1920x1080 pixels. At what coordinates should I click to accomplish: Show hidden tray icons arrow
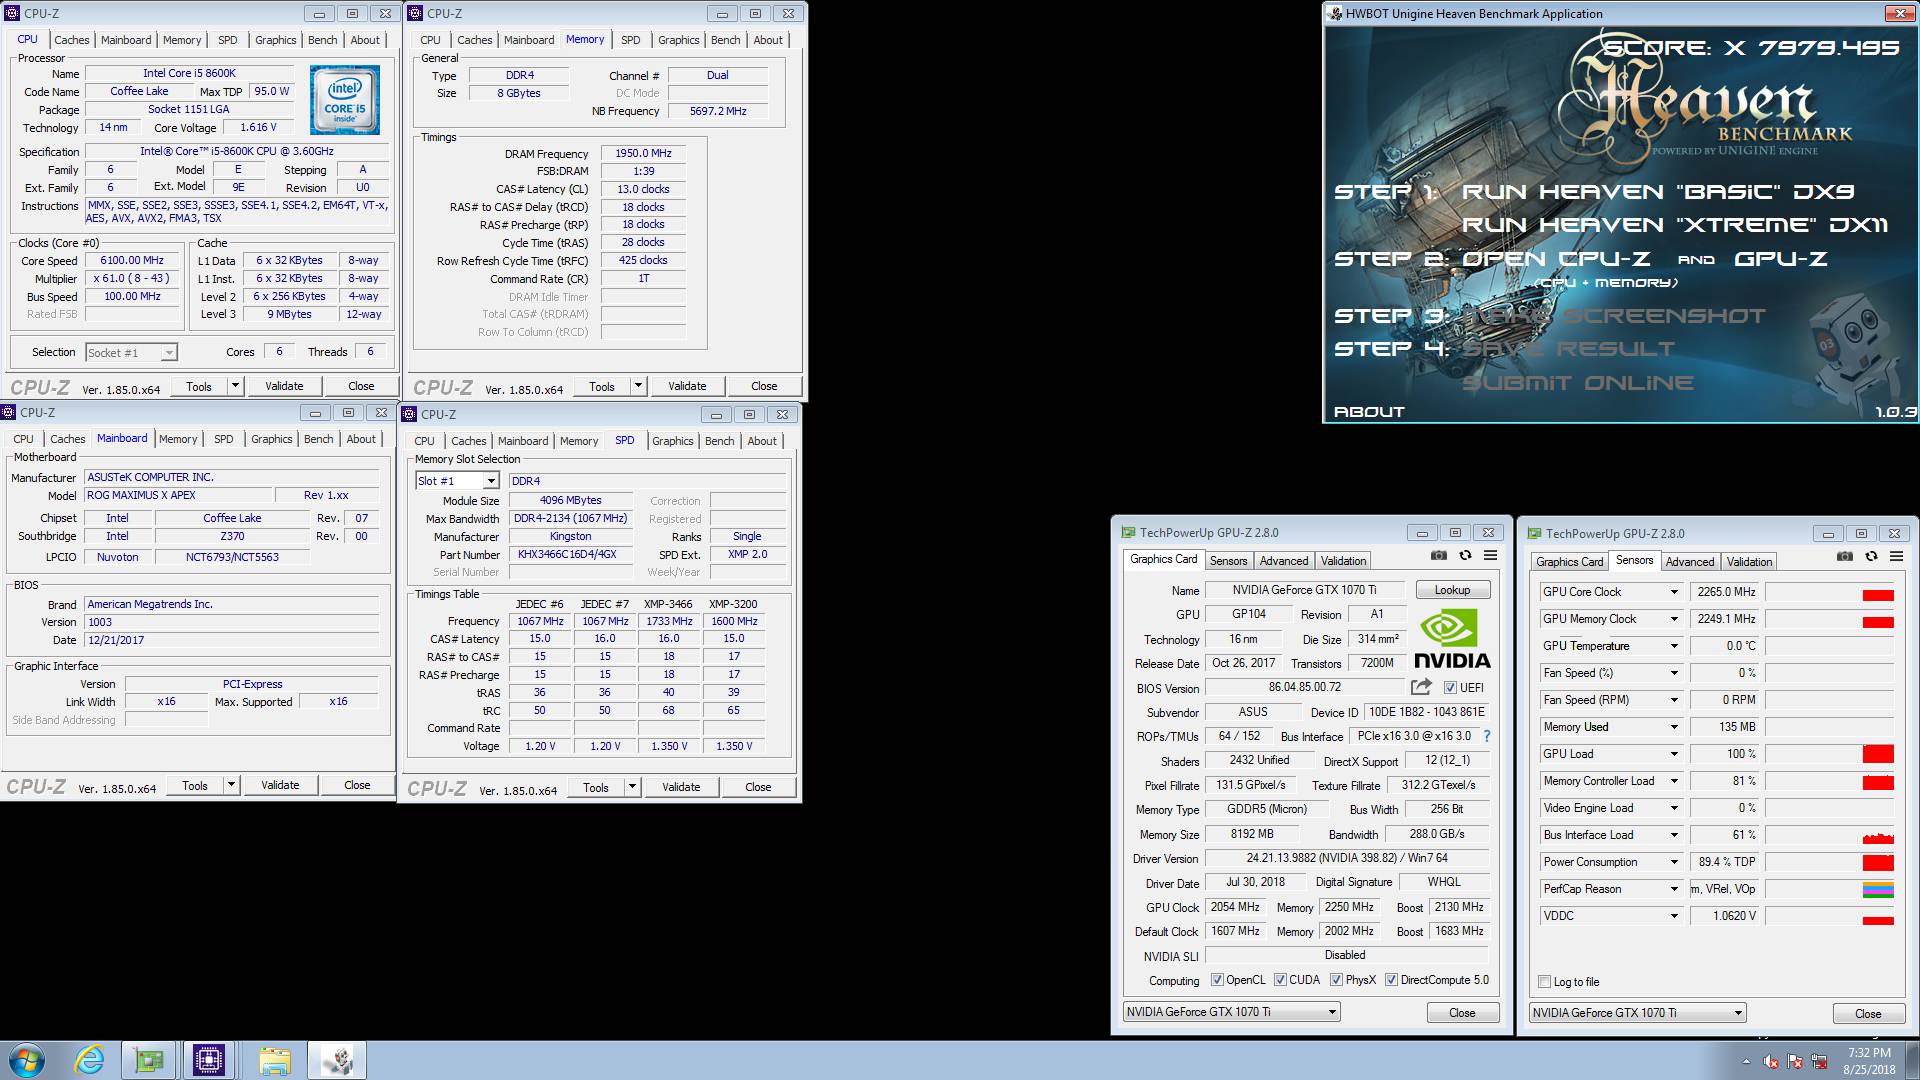point(1747,1062)
